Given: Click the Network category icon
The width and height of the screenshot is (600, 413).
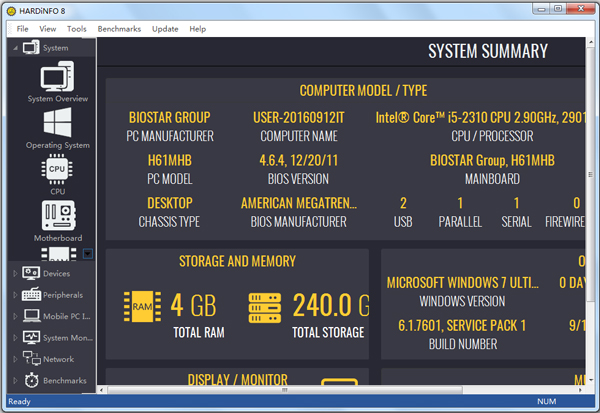Looking at the screenshot, I should point(32,359).
